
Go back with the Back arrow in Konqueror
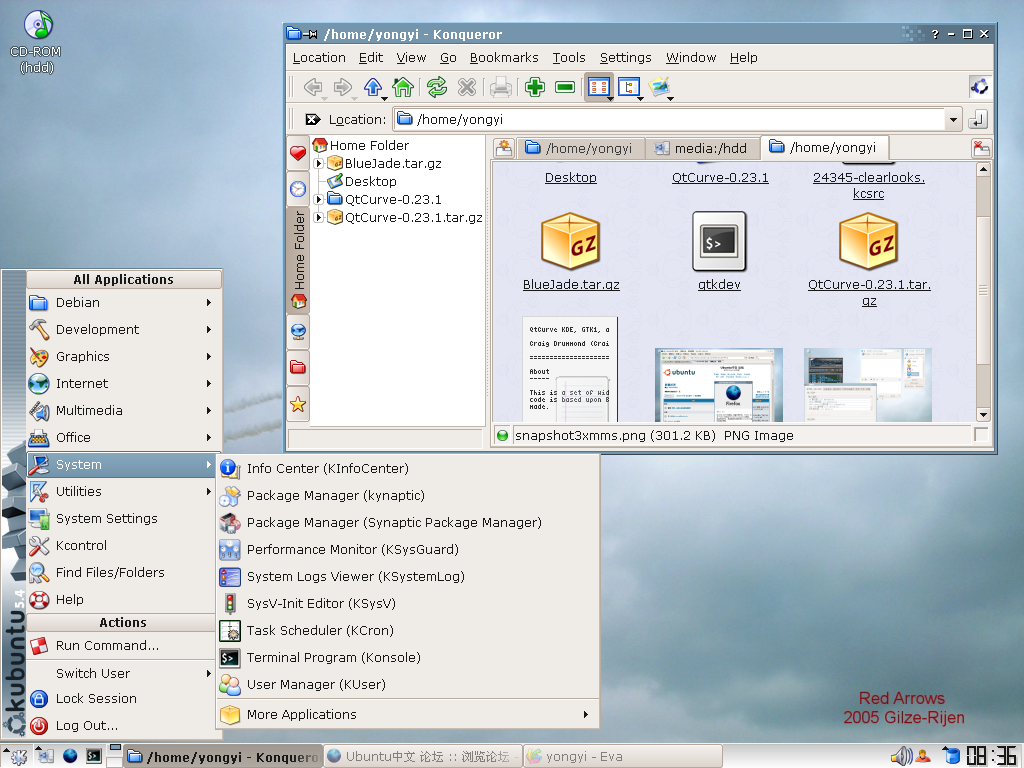(x=313, y=87)
